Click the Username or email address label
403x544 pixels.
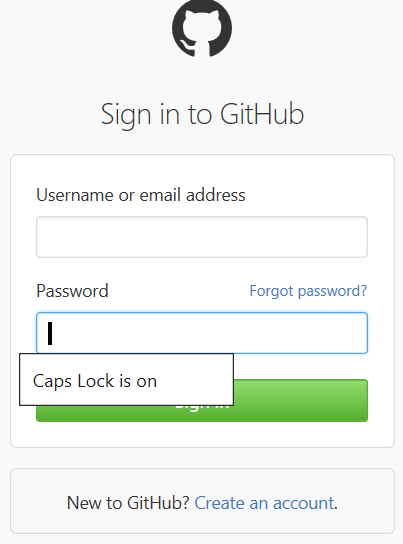[141, 195]
